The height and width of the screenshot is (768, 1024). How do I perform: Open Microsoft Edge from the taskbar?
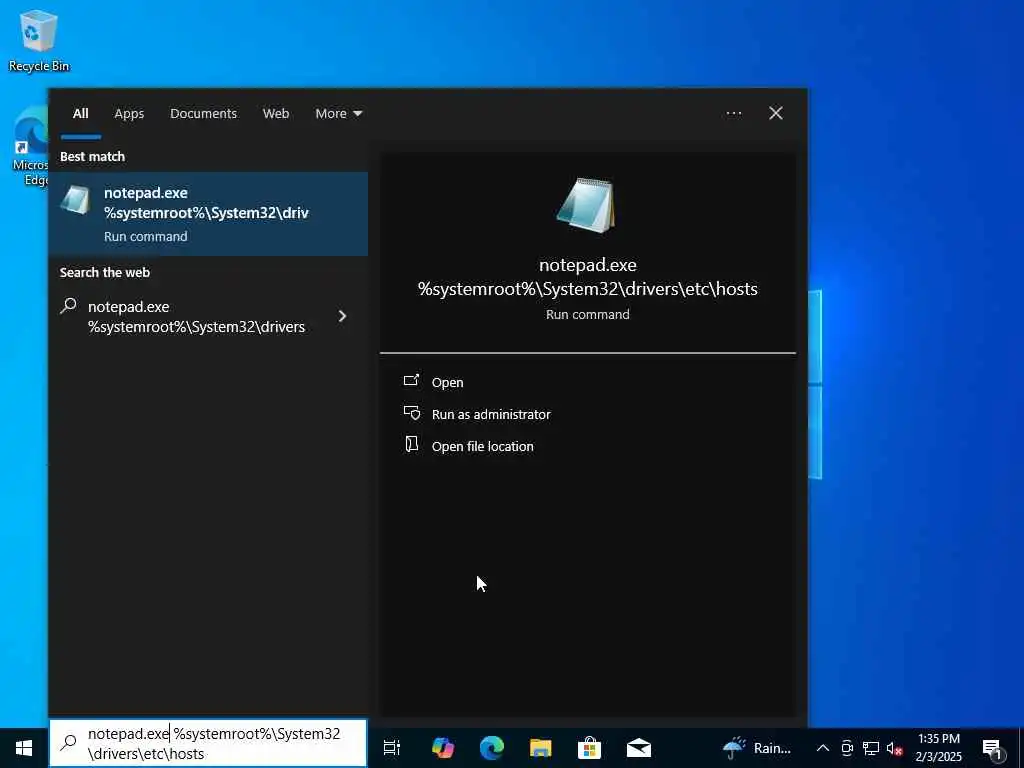click(x=492, y=747)
